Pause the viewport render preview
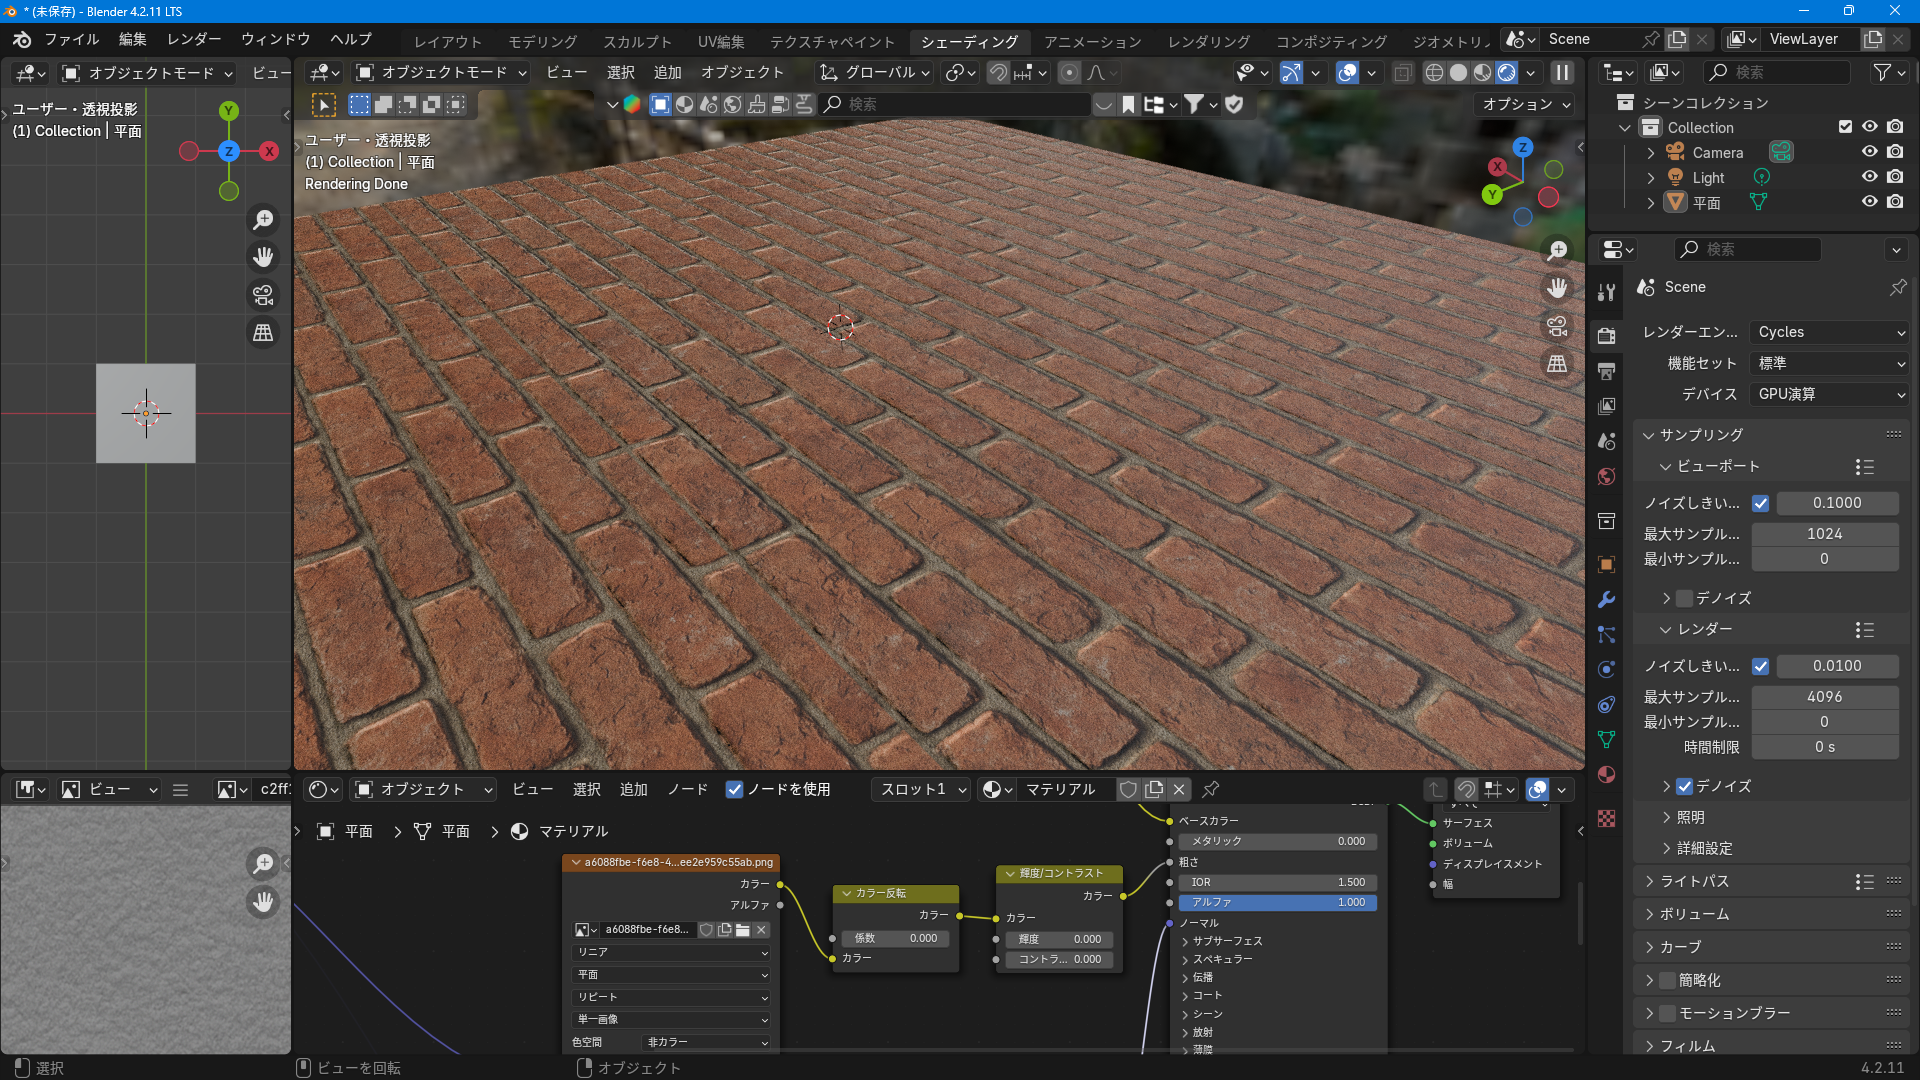This screenshot has height=1080, width=1920. coord(1562,72)
